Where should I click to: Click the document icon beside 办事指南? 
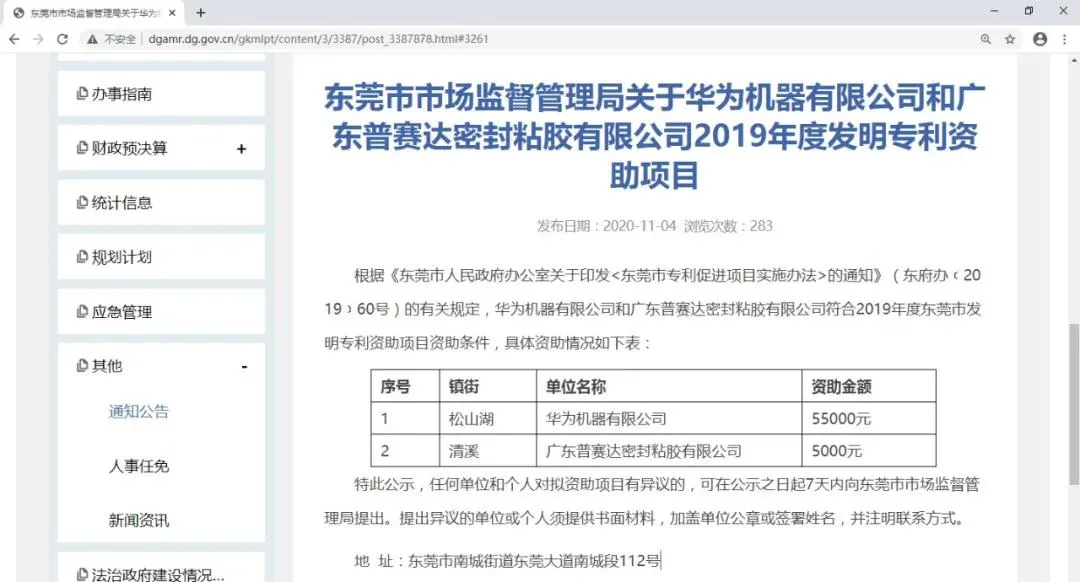click(82, 93)
